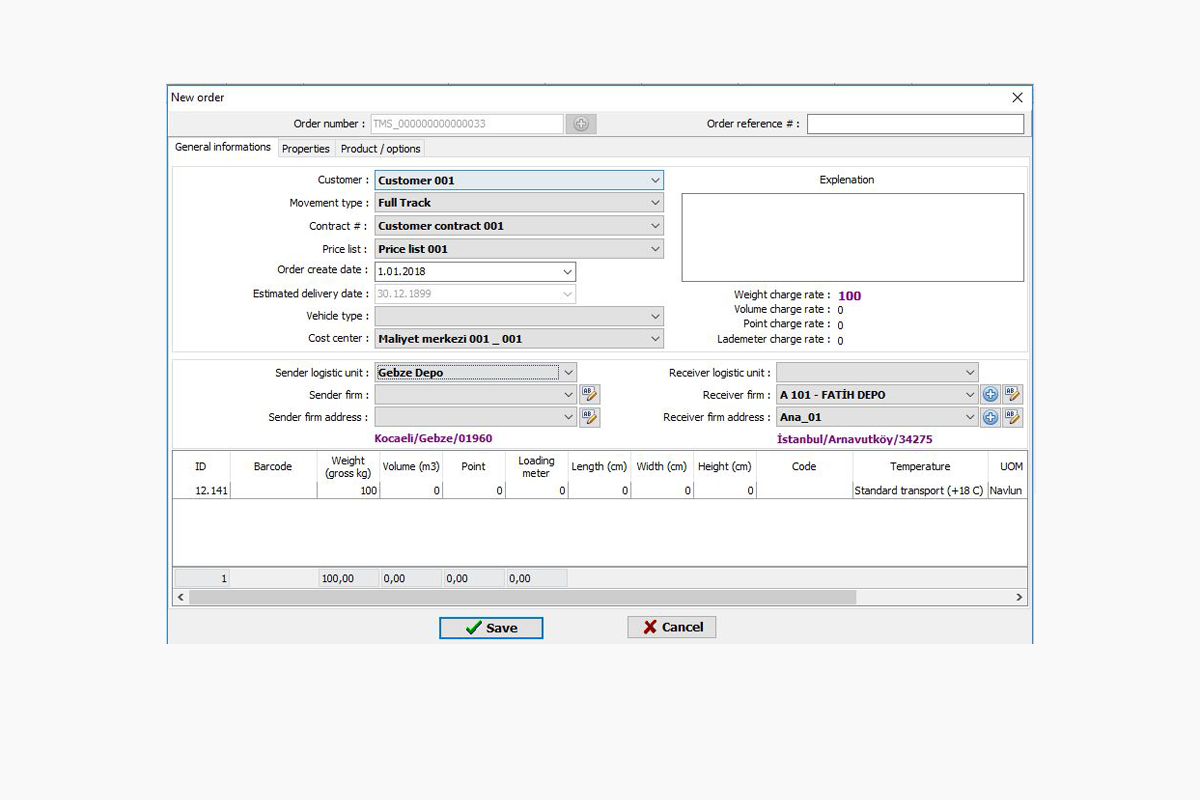
Task: Click the plus icon beside Order number
Action: tap(581, 124)
